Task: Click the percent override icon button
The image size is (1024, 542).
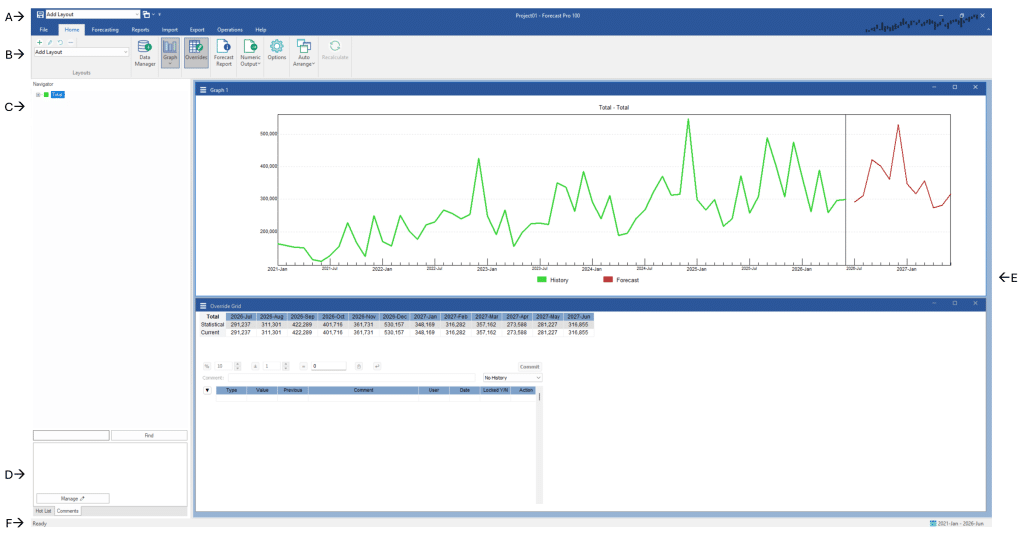Action: (x=207, y=367)
